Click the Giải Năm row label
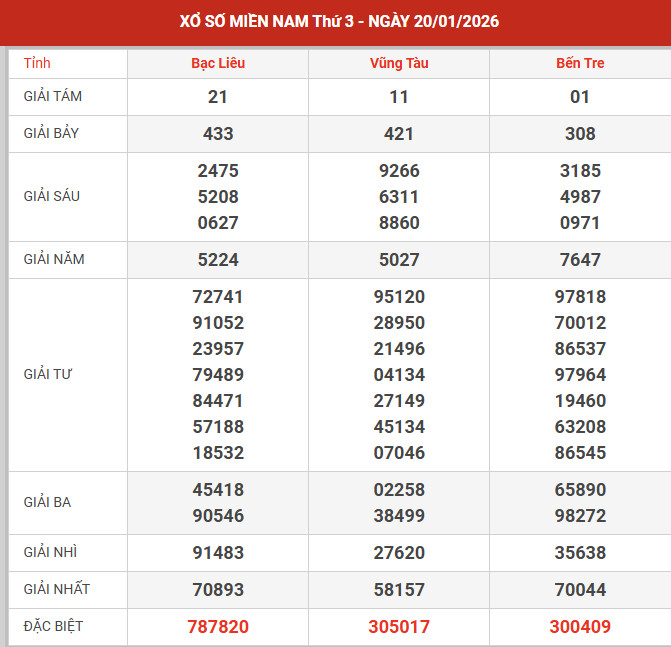This screenshot has width=671, height=647. pos(54,259)
